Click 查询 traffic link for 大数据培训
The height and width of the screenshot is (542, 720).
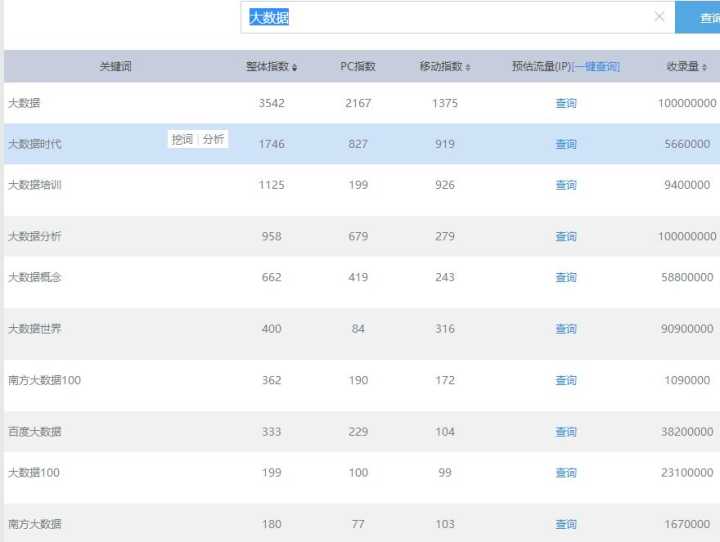(566, 185)
